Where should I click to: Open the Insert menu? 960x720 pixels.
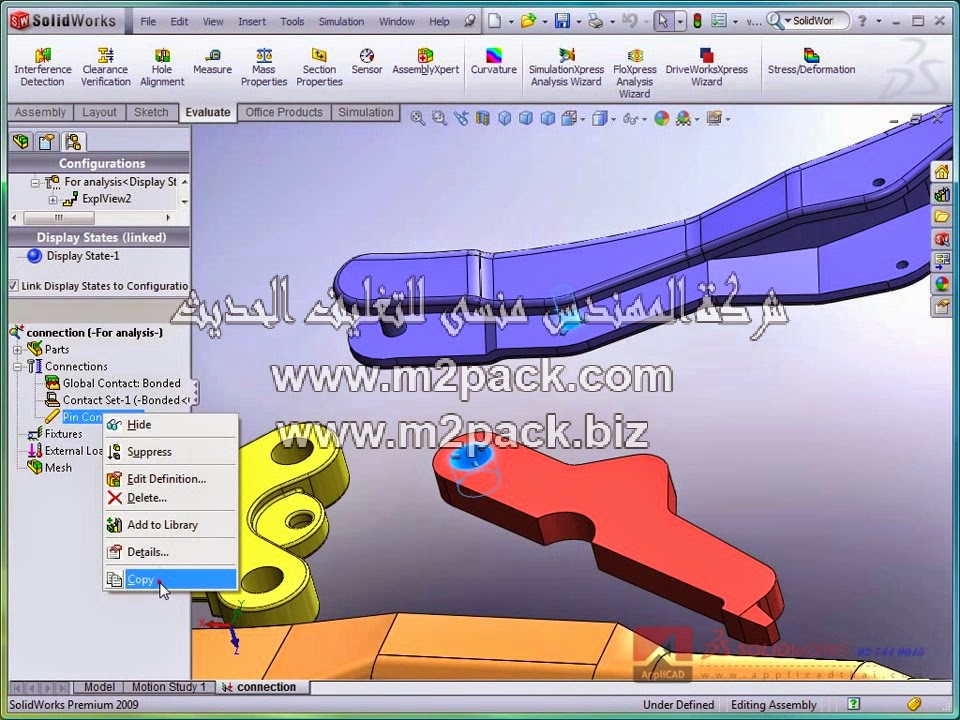click(252, 21)
